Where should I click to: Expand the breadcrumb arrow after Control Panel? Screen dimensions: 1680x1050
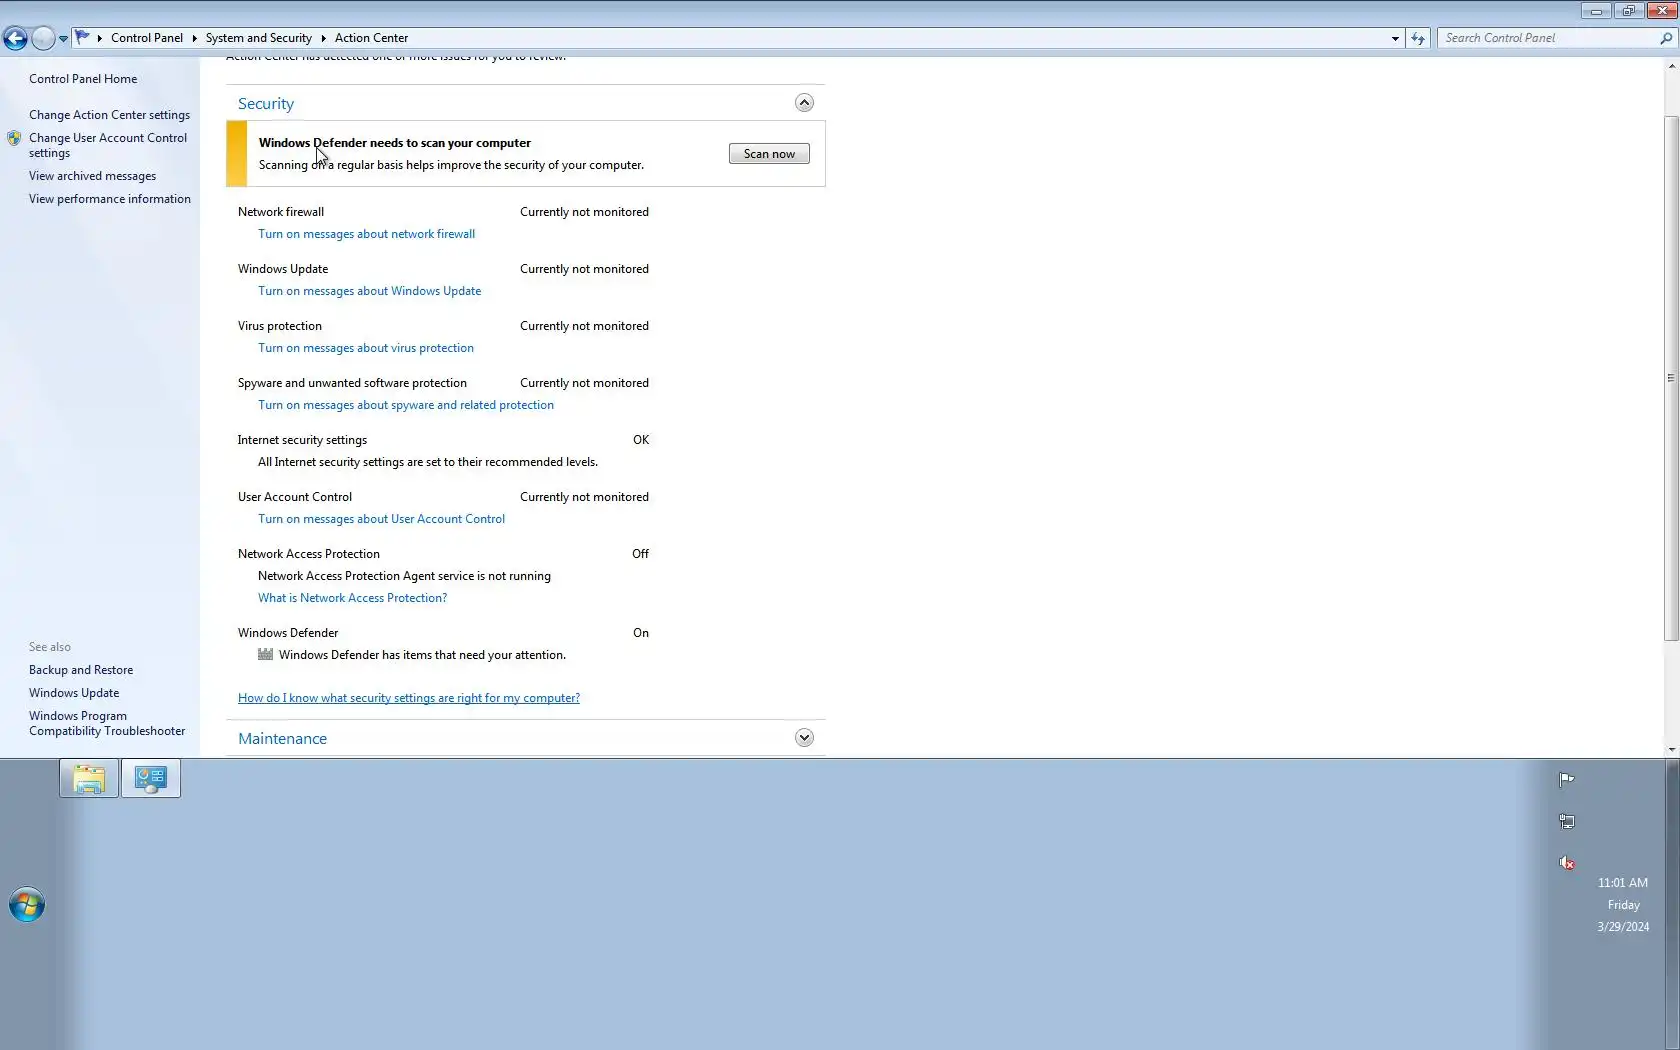point(194,38)
